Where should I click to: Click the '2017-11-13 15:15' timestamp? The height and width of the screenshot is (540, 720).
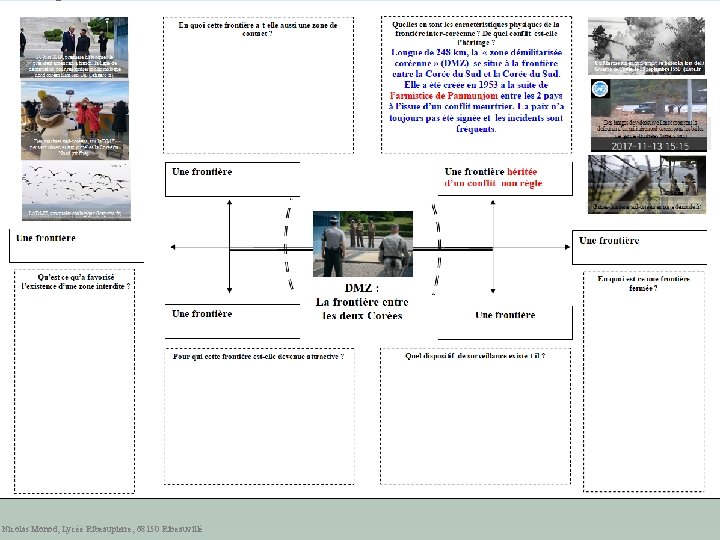(649, 146)
